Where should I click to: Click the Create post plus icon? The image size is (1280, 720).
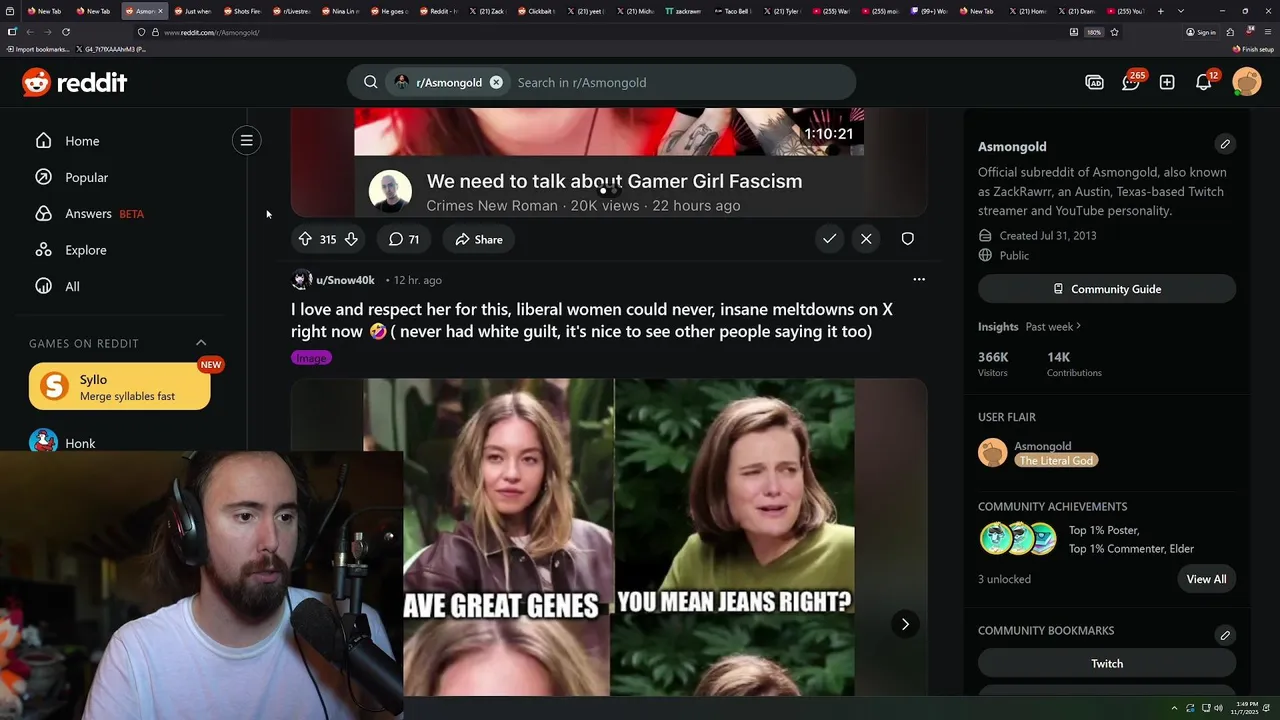1167,82
